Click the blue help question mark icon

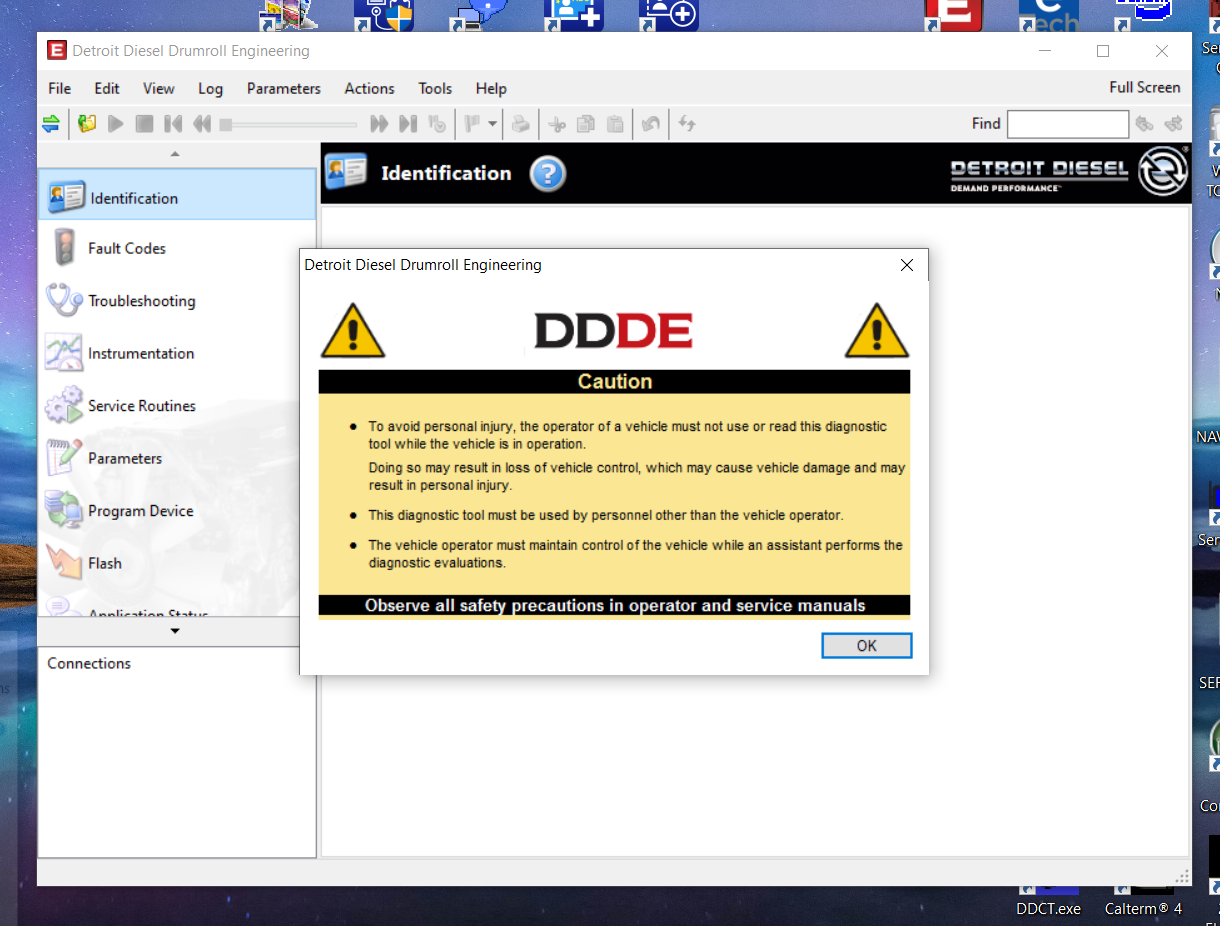[548, 174]
